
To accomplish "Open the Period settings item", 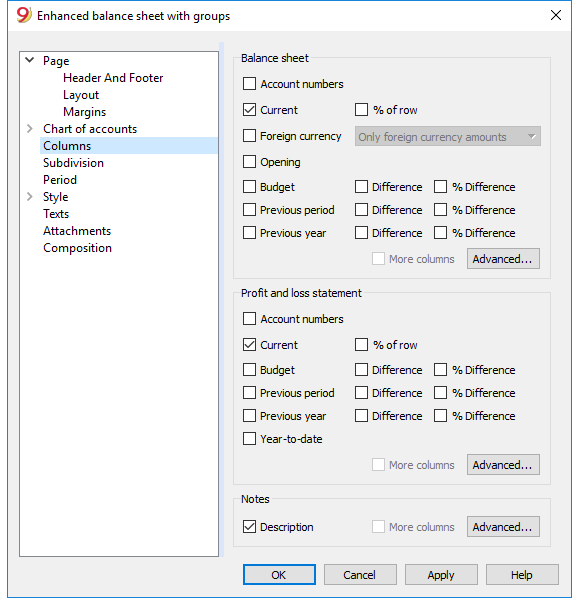I will 60,180.
